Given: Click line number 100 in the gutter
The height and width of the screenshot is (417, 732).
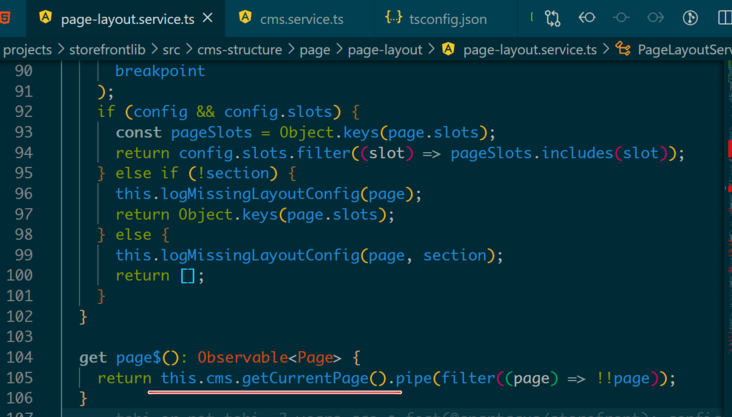Looking at the screenshot, I should pyautogui.click(x=20, y=276).
